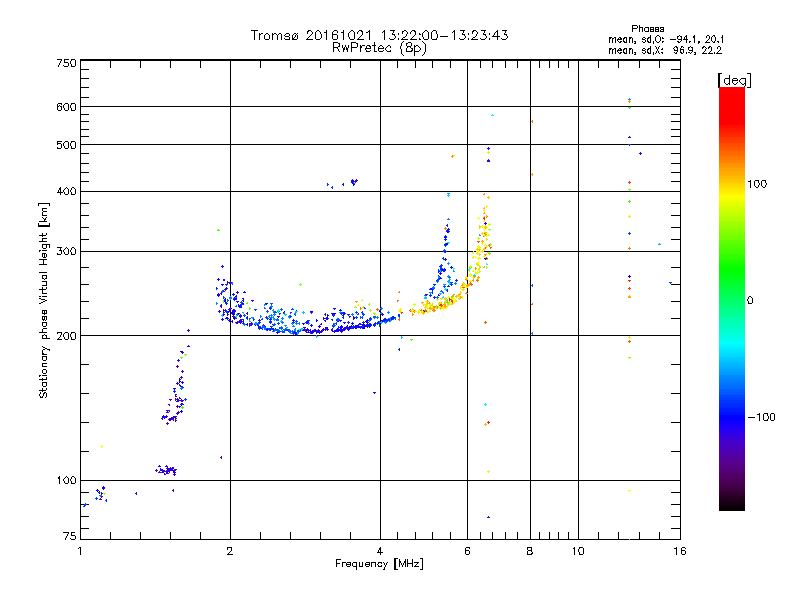800x600 pixels.
Task: Click the y-axis tick label '750'
Action: coord(66,63)
